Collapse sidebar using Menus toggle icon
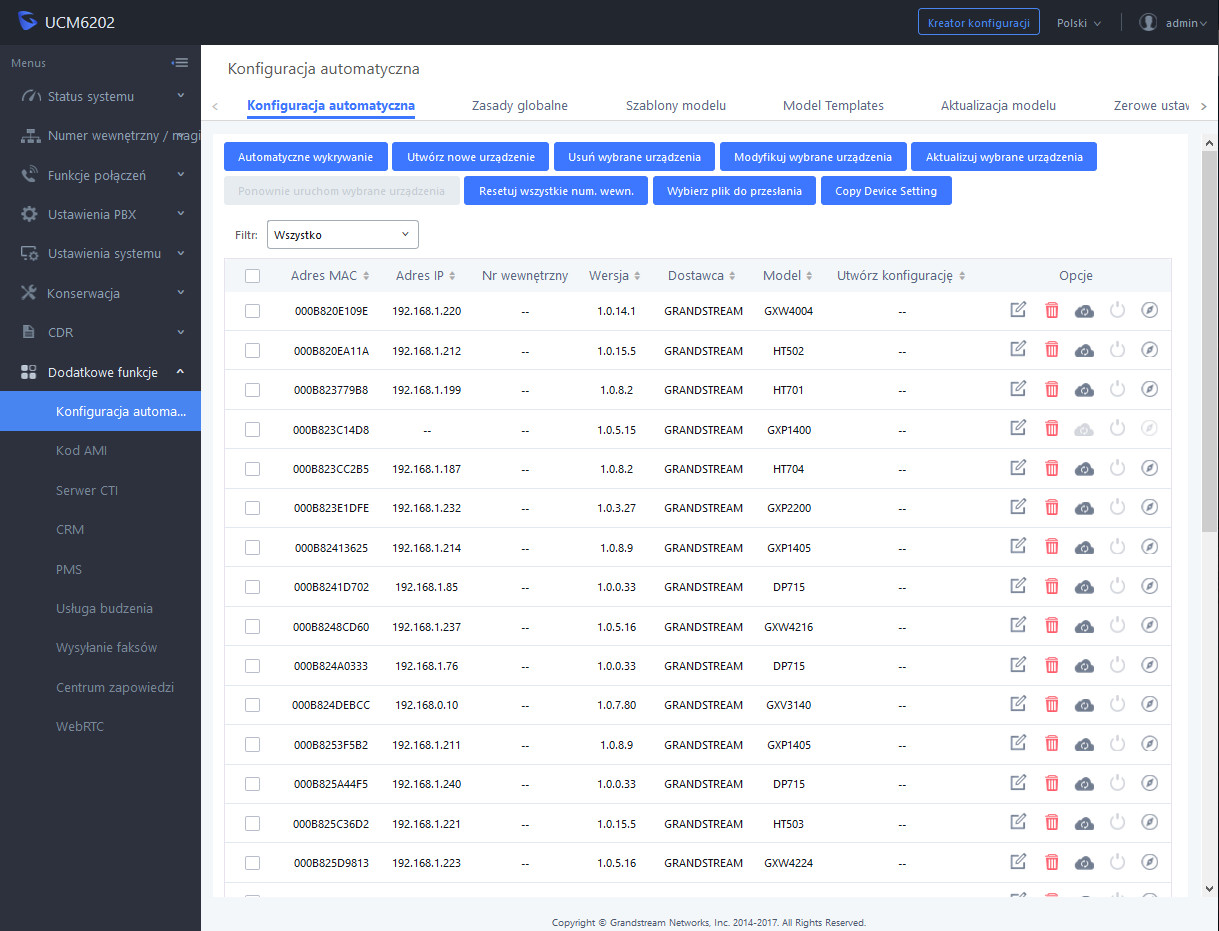 point(180,63)
